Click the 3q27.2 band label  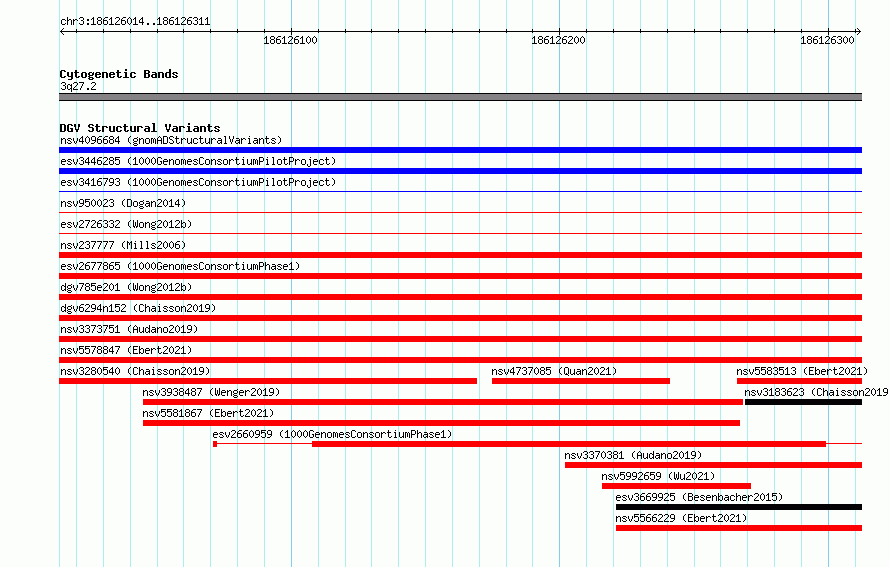(x=78, y=86)
